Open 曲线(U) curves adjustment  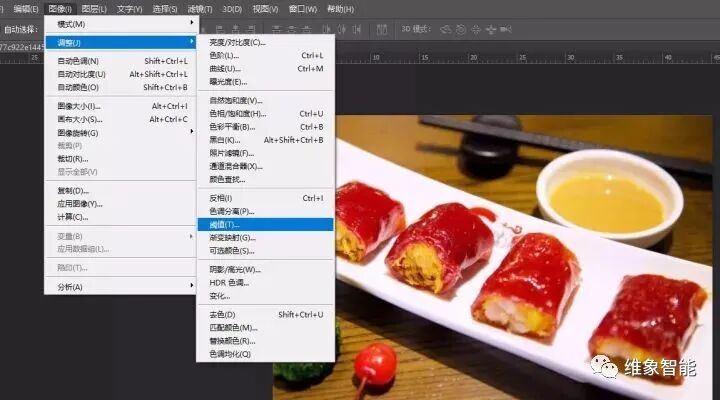[265, 68]
